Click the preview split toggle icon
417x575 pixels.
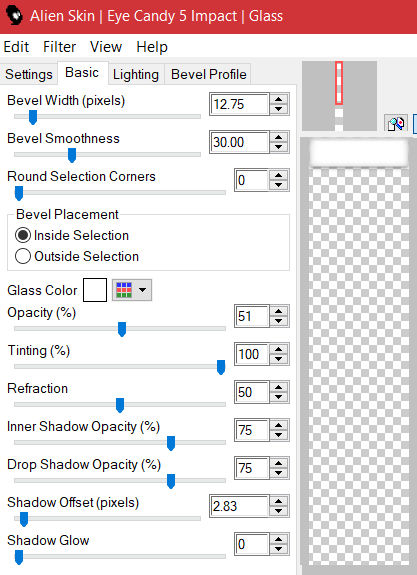click(396, 124)
